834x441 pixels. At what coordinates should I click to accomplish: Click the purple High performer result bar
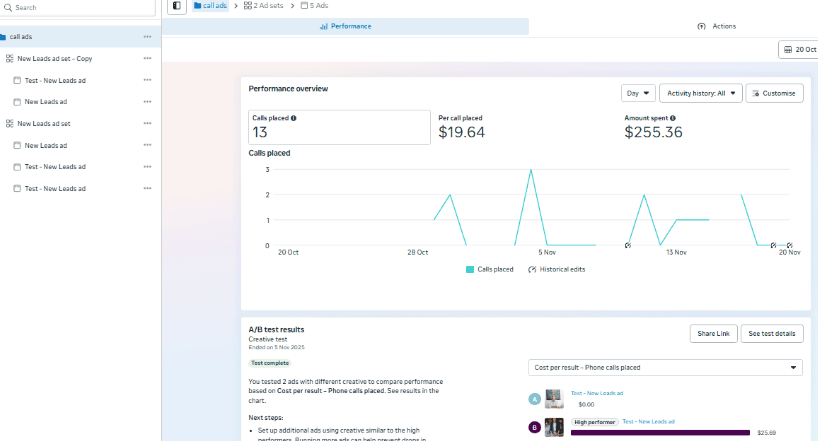[661, 432]
